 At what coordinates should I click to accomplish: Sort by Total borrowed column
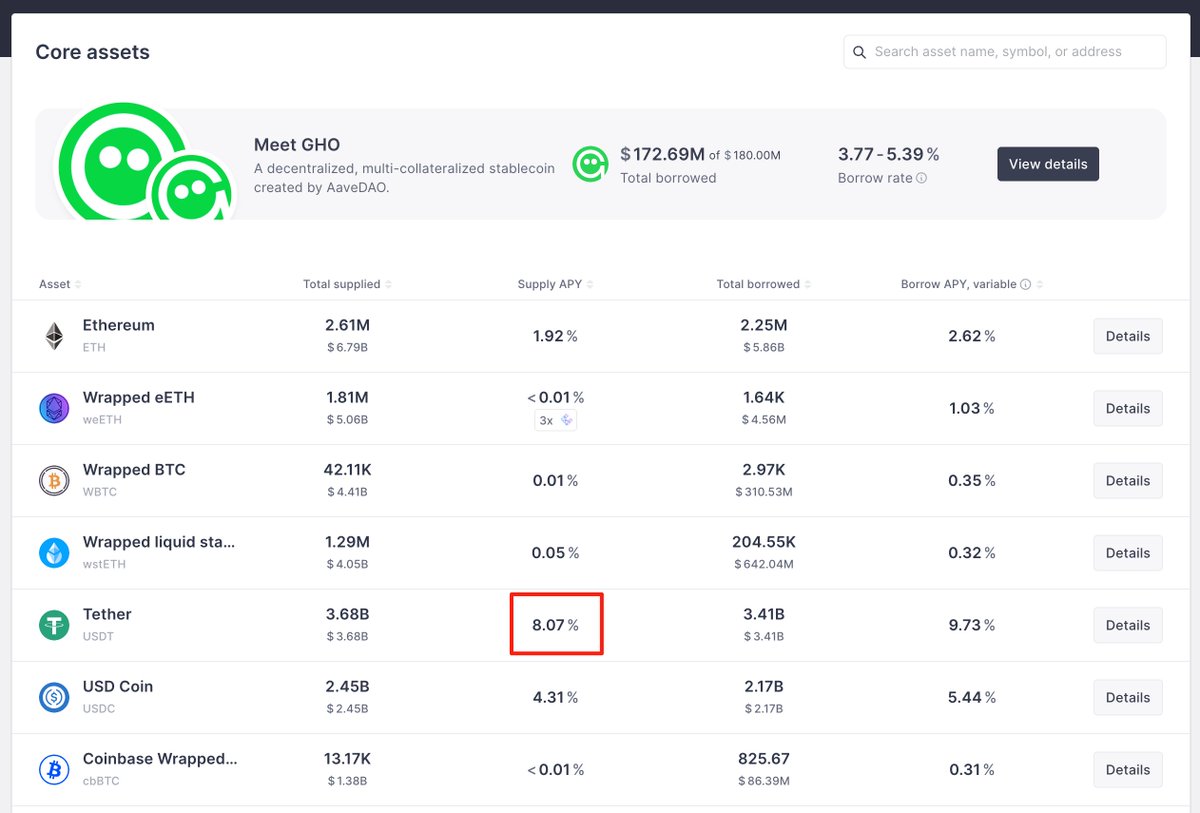(764, 284)
